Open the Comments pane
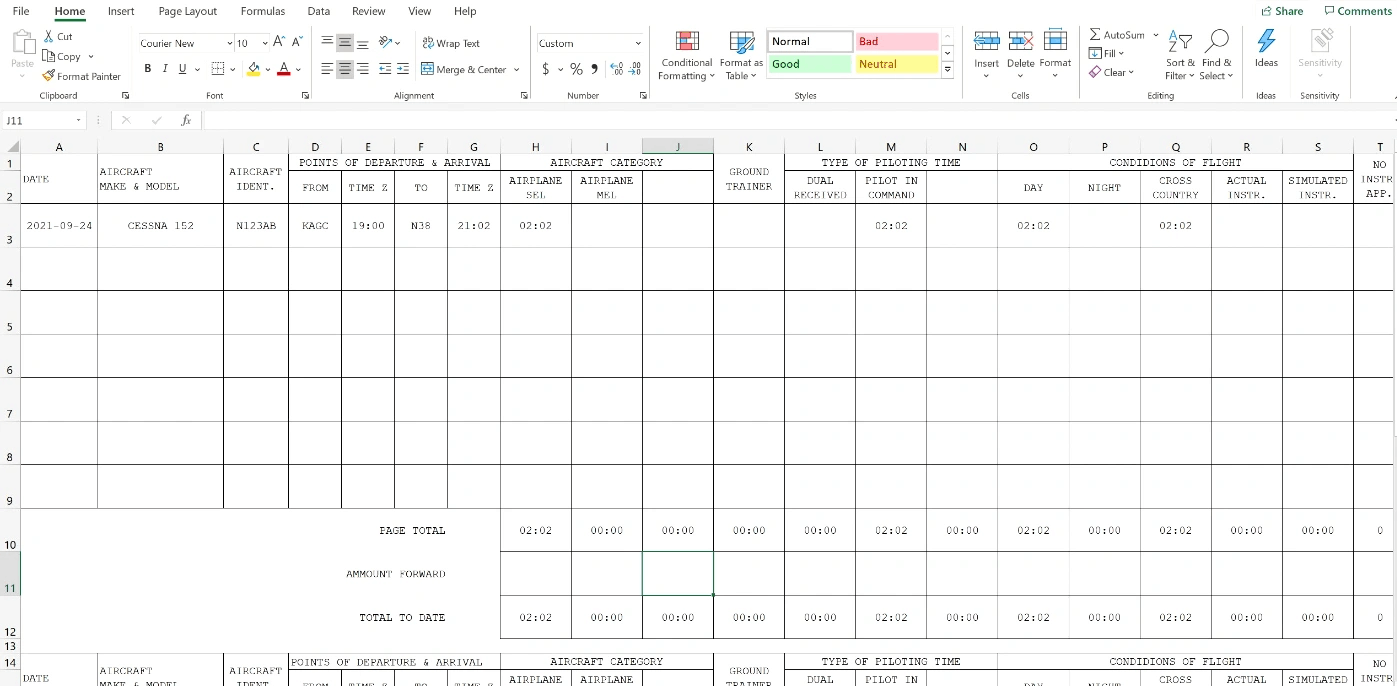This screenshot has width=1397, height=686. (x=1357, y=11)
